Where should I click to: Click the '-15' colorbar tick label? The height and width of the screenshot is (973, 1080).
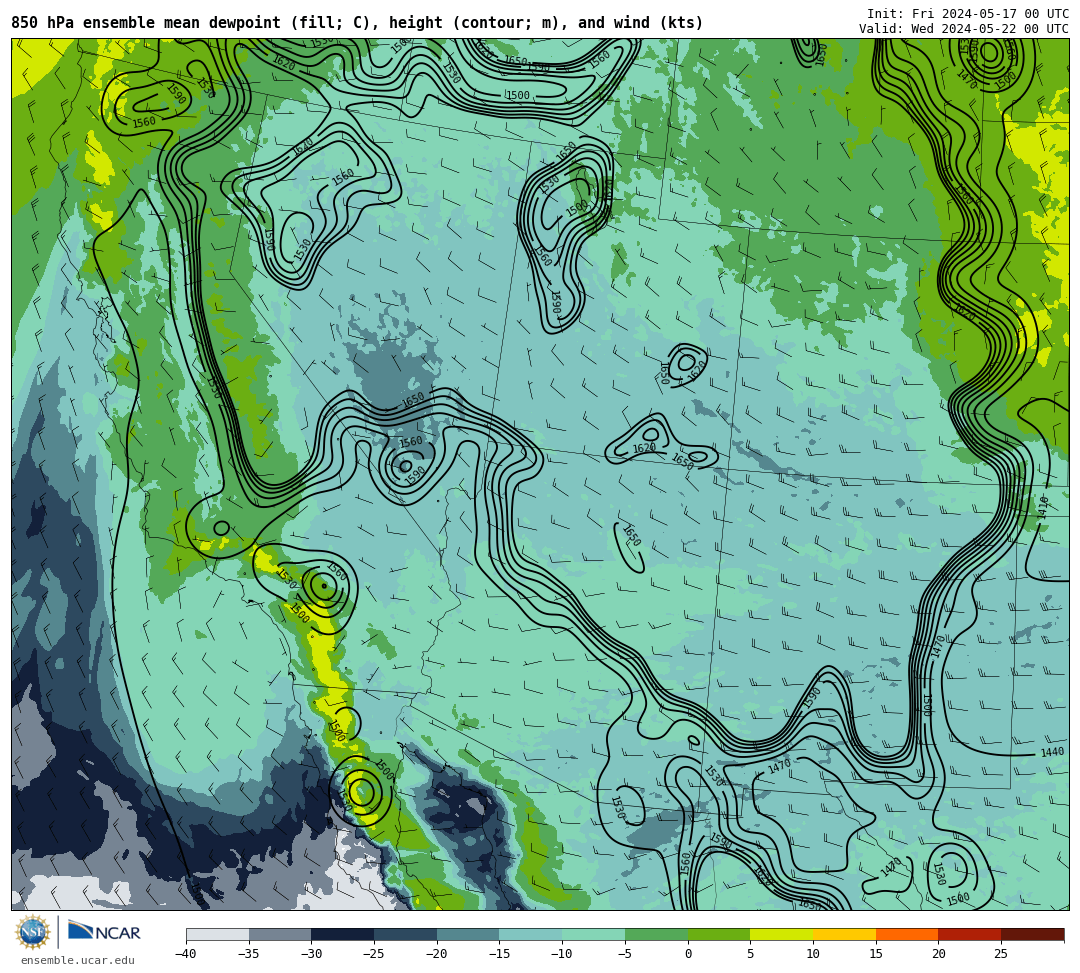point(499,954)
